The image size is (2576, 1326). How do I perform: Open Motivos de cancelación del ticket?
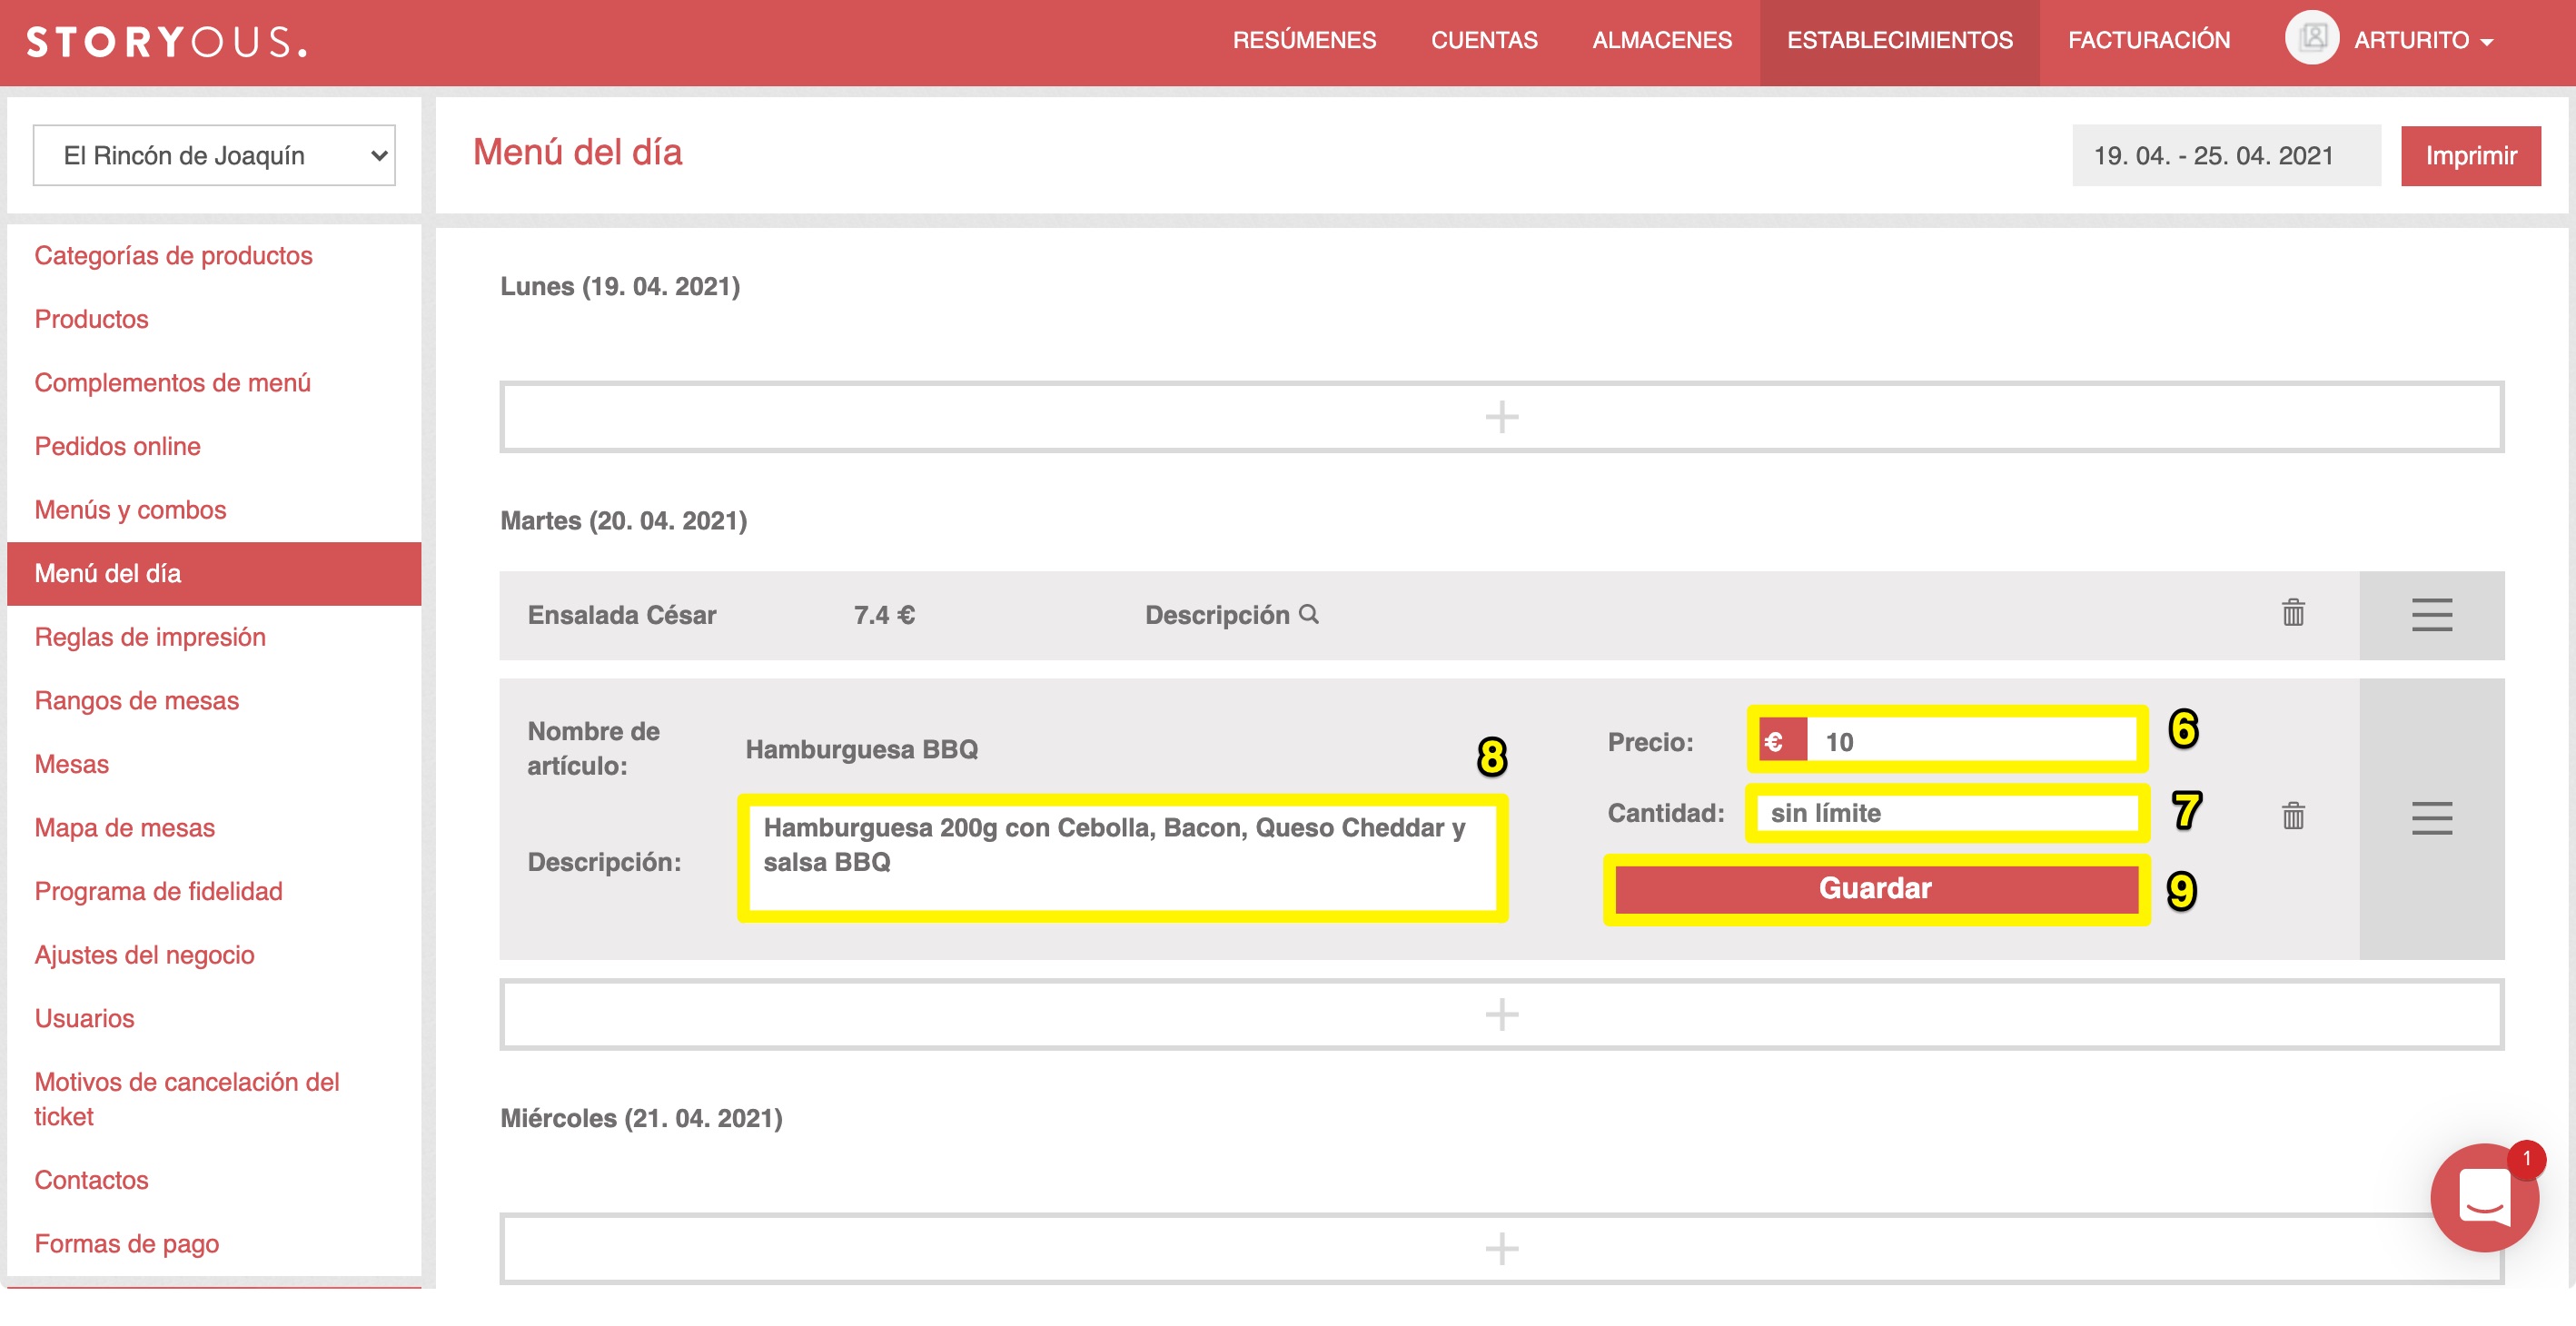187,1098
